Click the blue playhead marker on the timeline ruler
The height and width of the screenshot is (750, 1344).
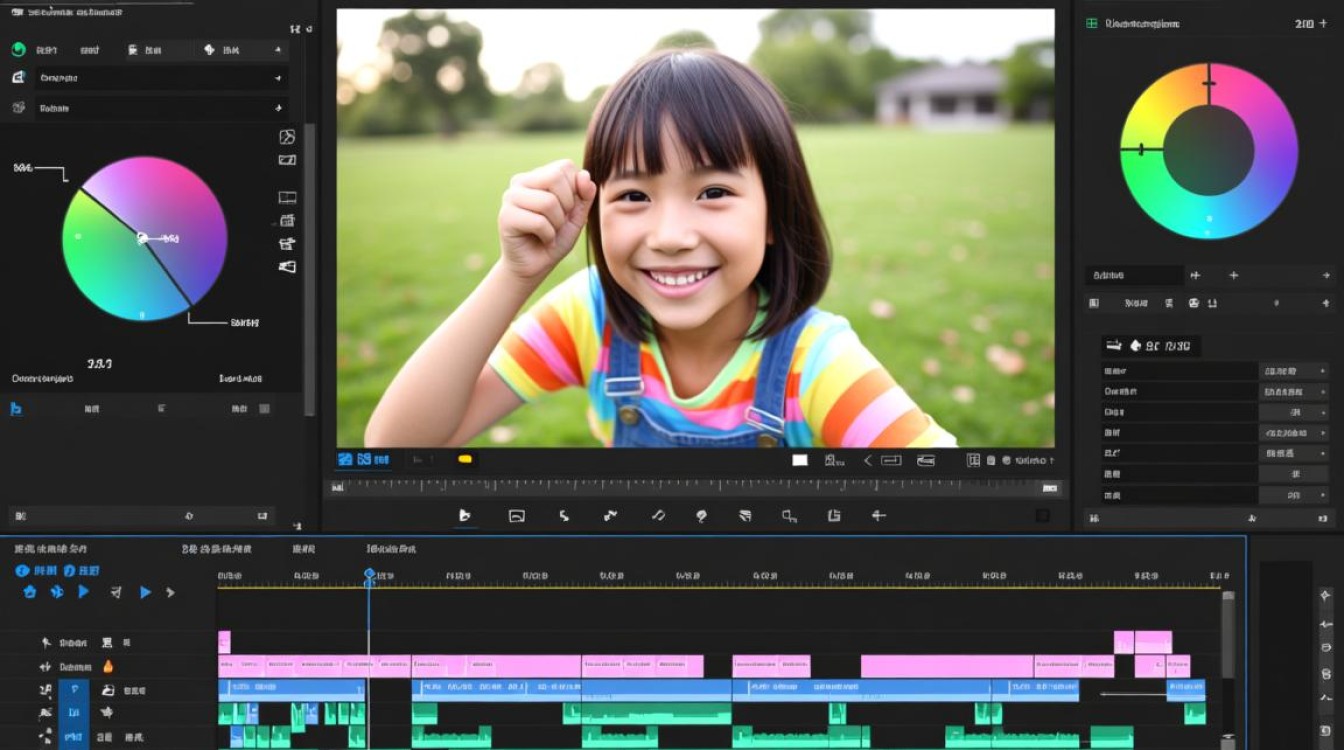click(x=369, y=575)
